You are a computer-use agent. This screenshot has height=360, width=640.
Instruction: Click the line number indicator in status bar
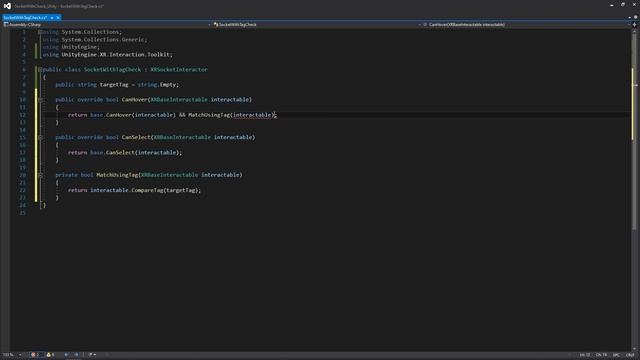(584, 355)
